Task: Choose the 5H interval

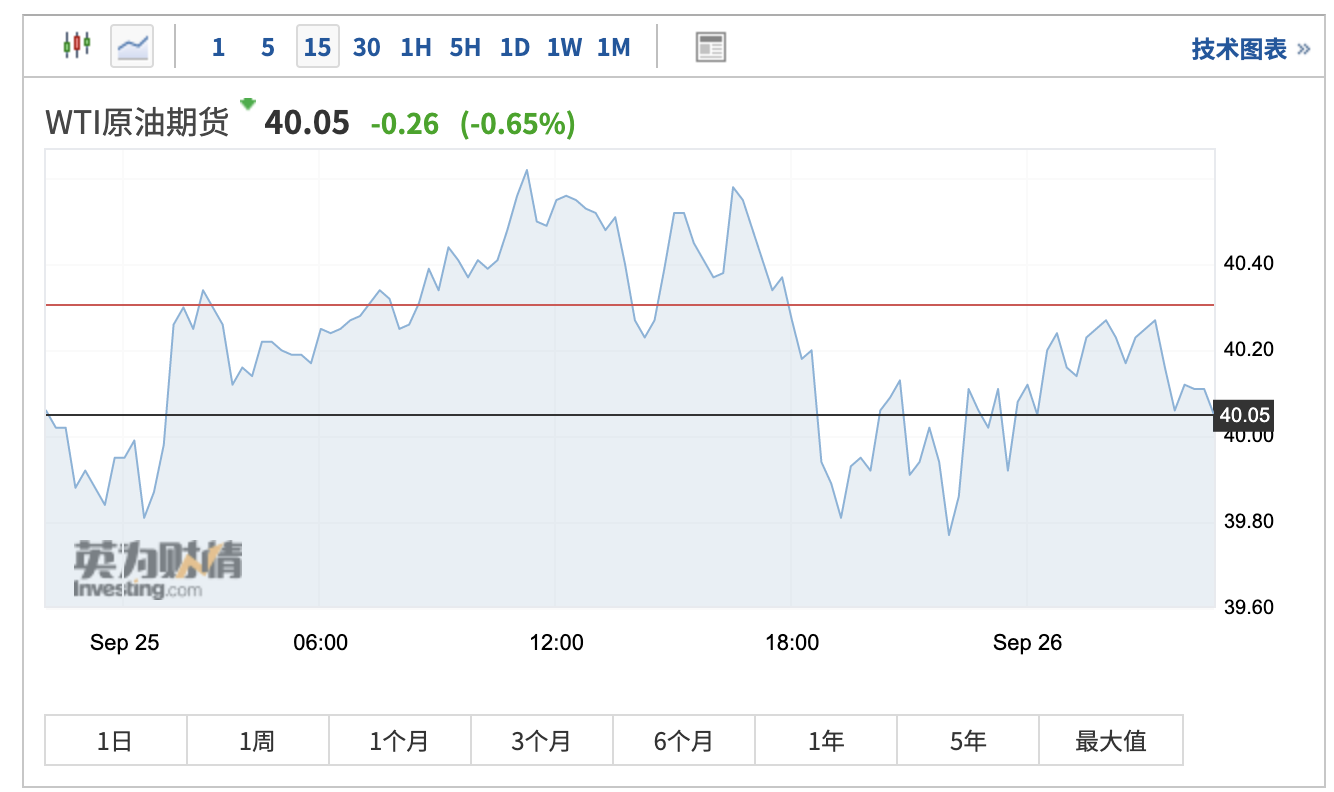Action: click(x=465, y=47)
